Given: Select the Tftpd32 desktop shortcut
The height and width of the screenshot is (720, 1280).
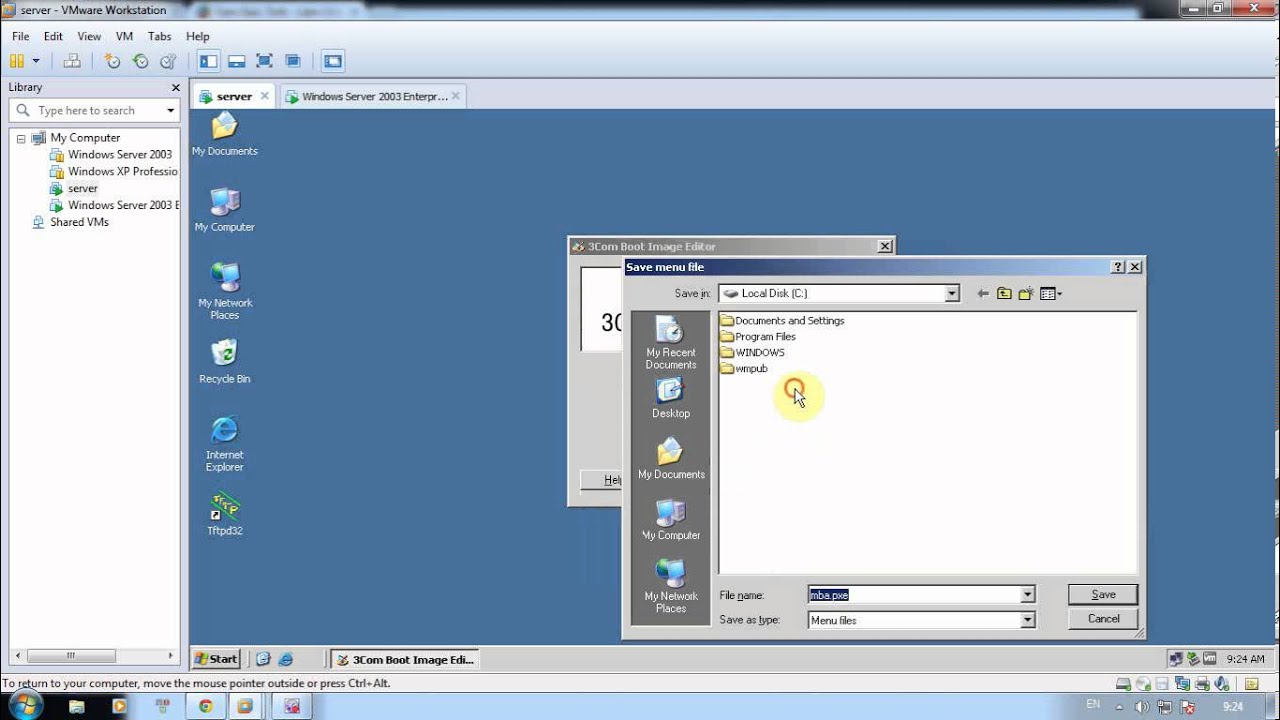Looking at the screenshot, I should pyautogui.click(x=225, y=514).
